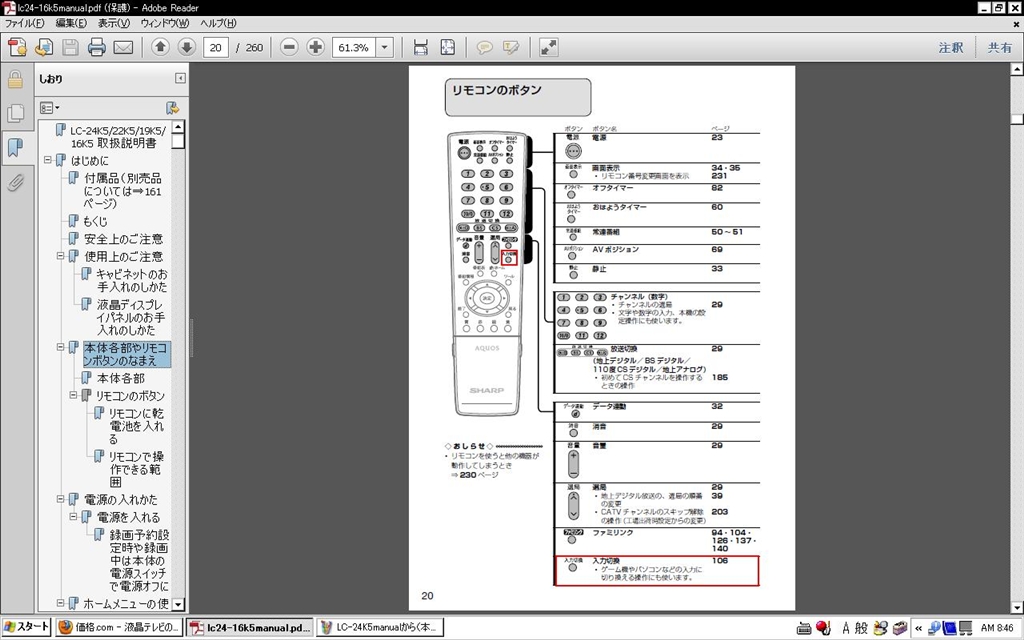The image size is (1024, 640).
Task: Click the create PDF toolbar icon
Action: [18, 48]
